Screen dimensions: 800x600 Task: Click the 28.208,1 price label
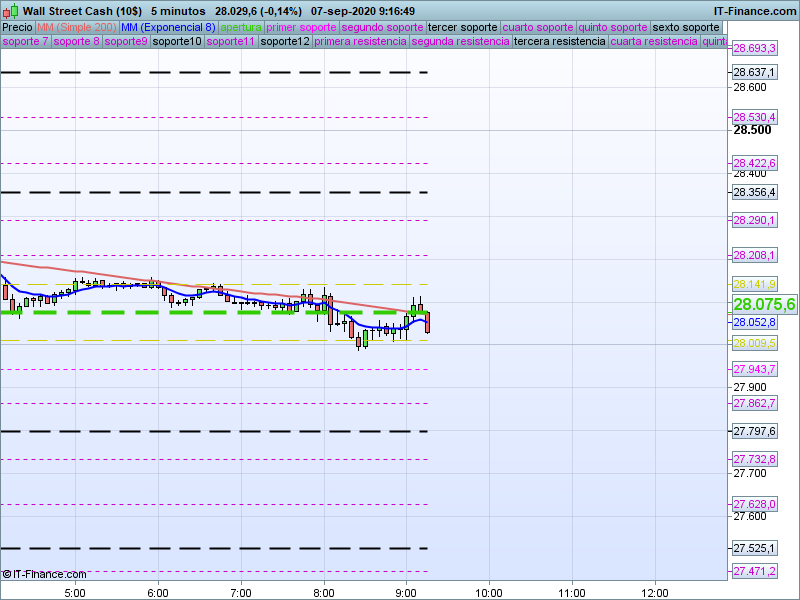pyautogui.click(x=754, y=255)
